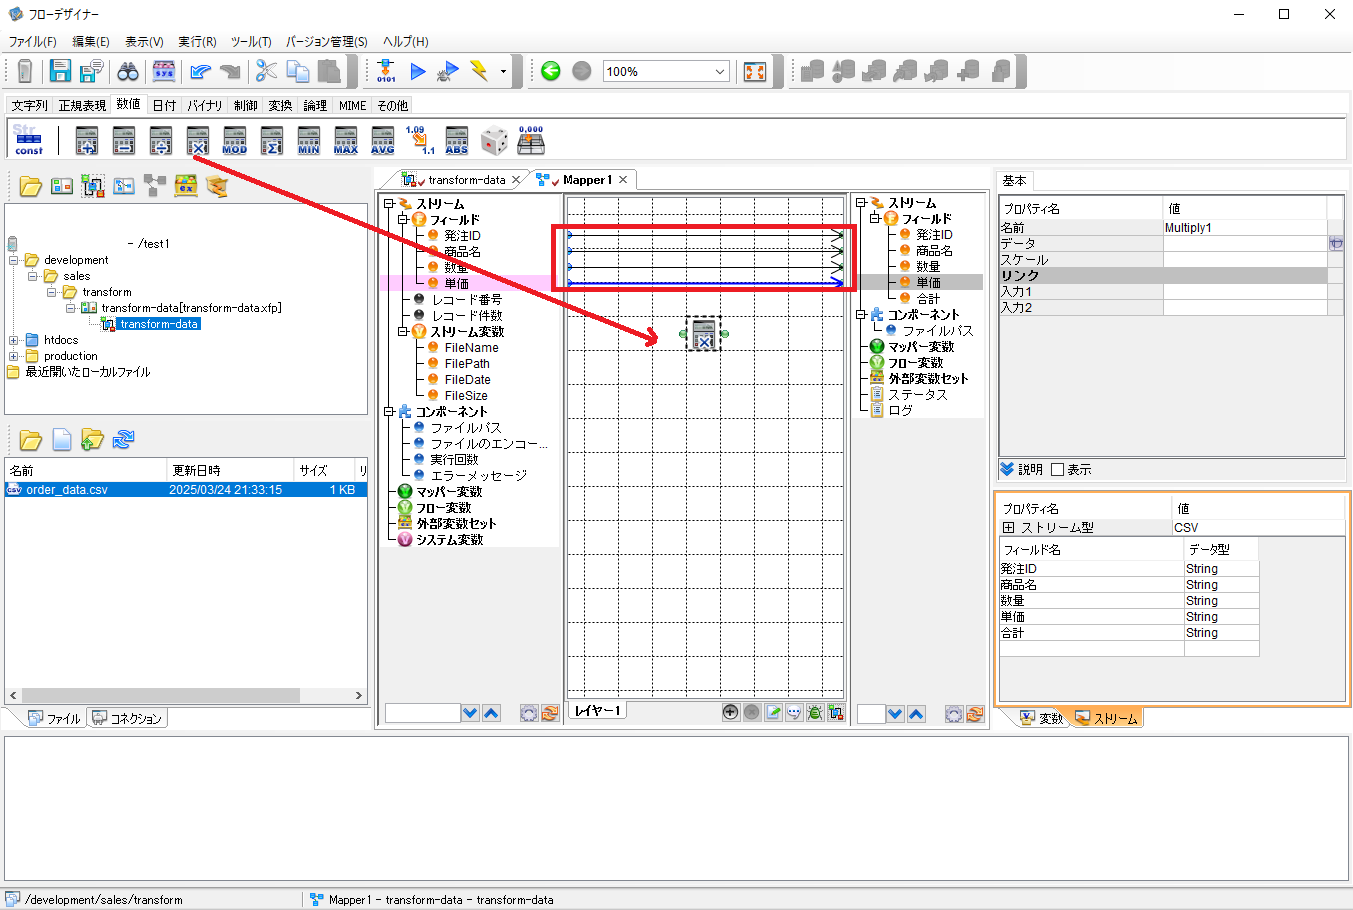Click the sys settings toolbar icon

164,71
